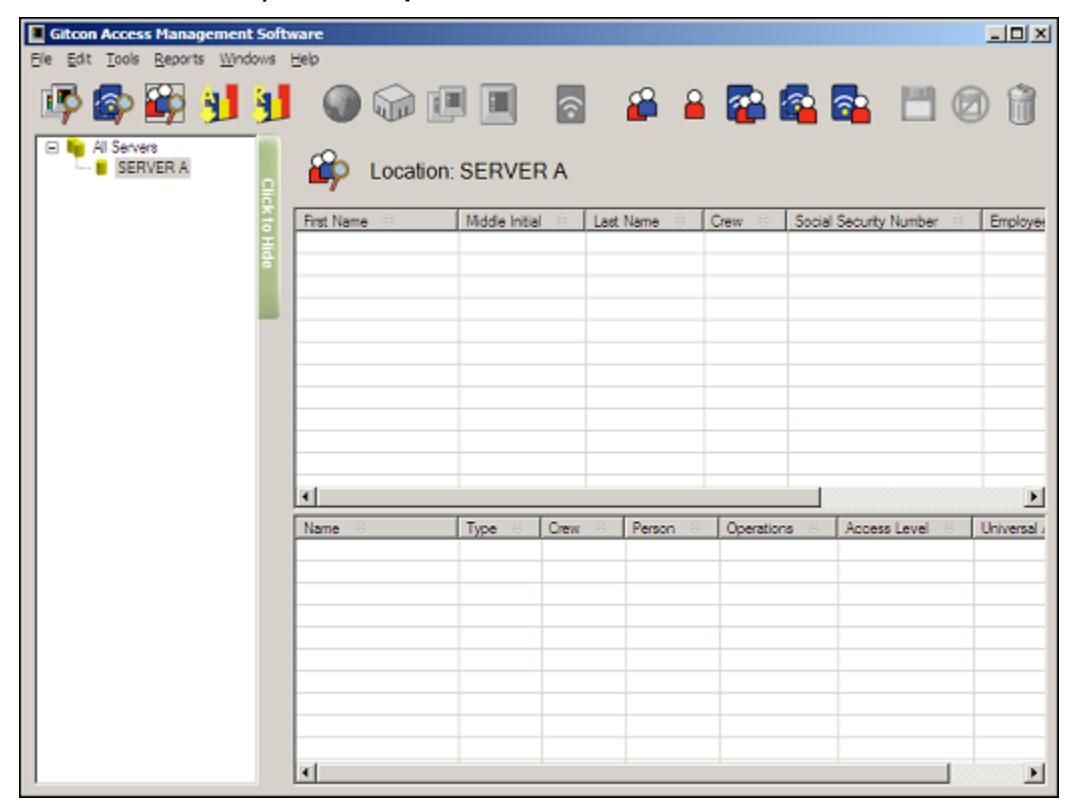Open the Tools menu

(x=123, y=59)
